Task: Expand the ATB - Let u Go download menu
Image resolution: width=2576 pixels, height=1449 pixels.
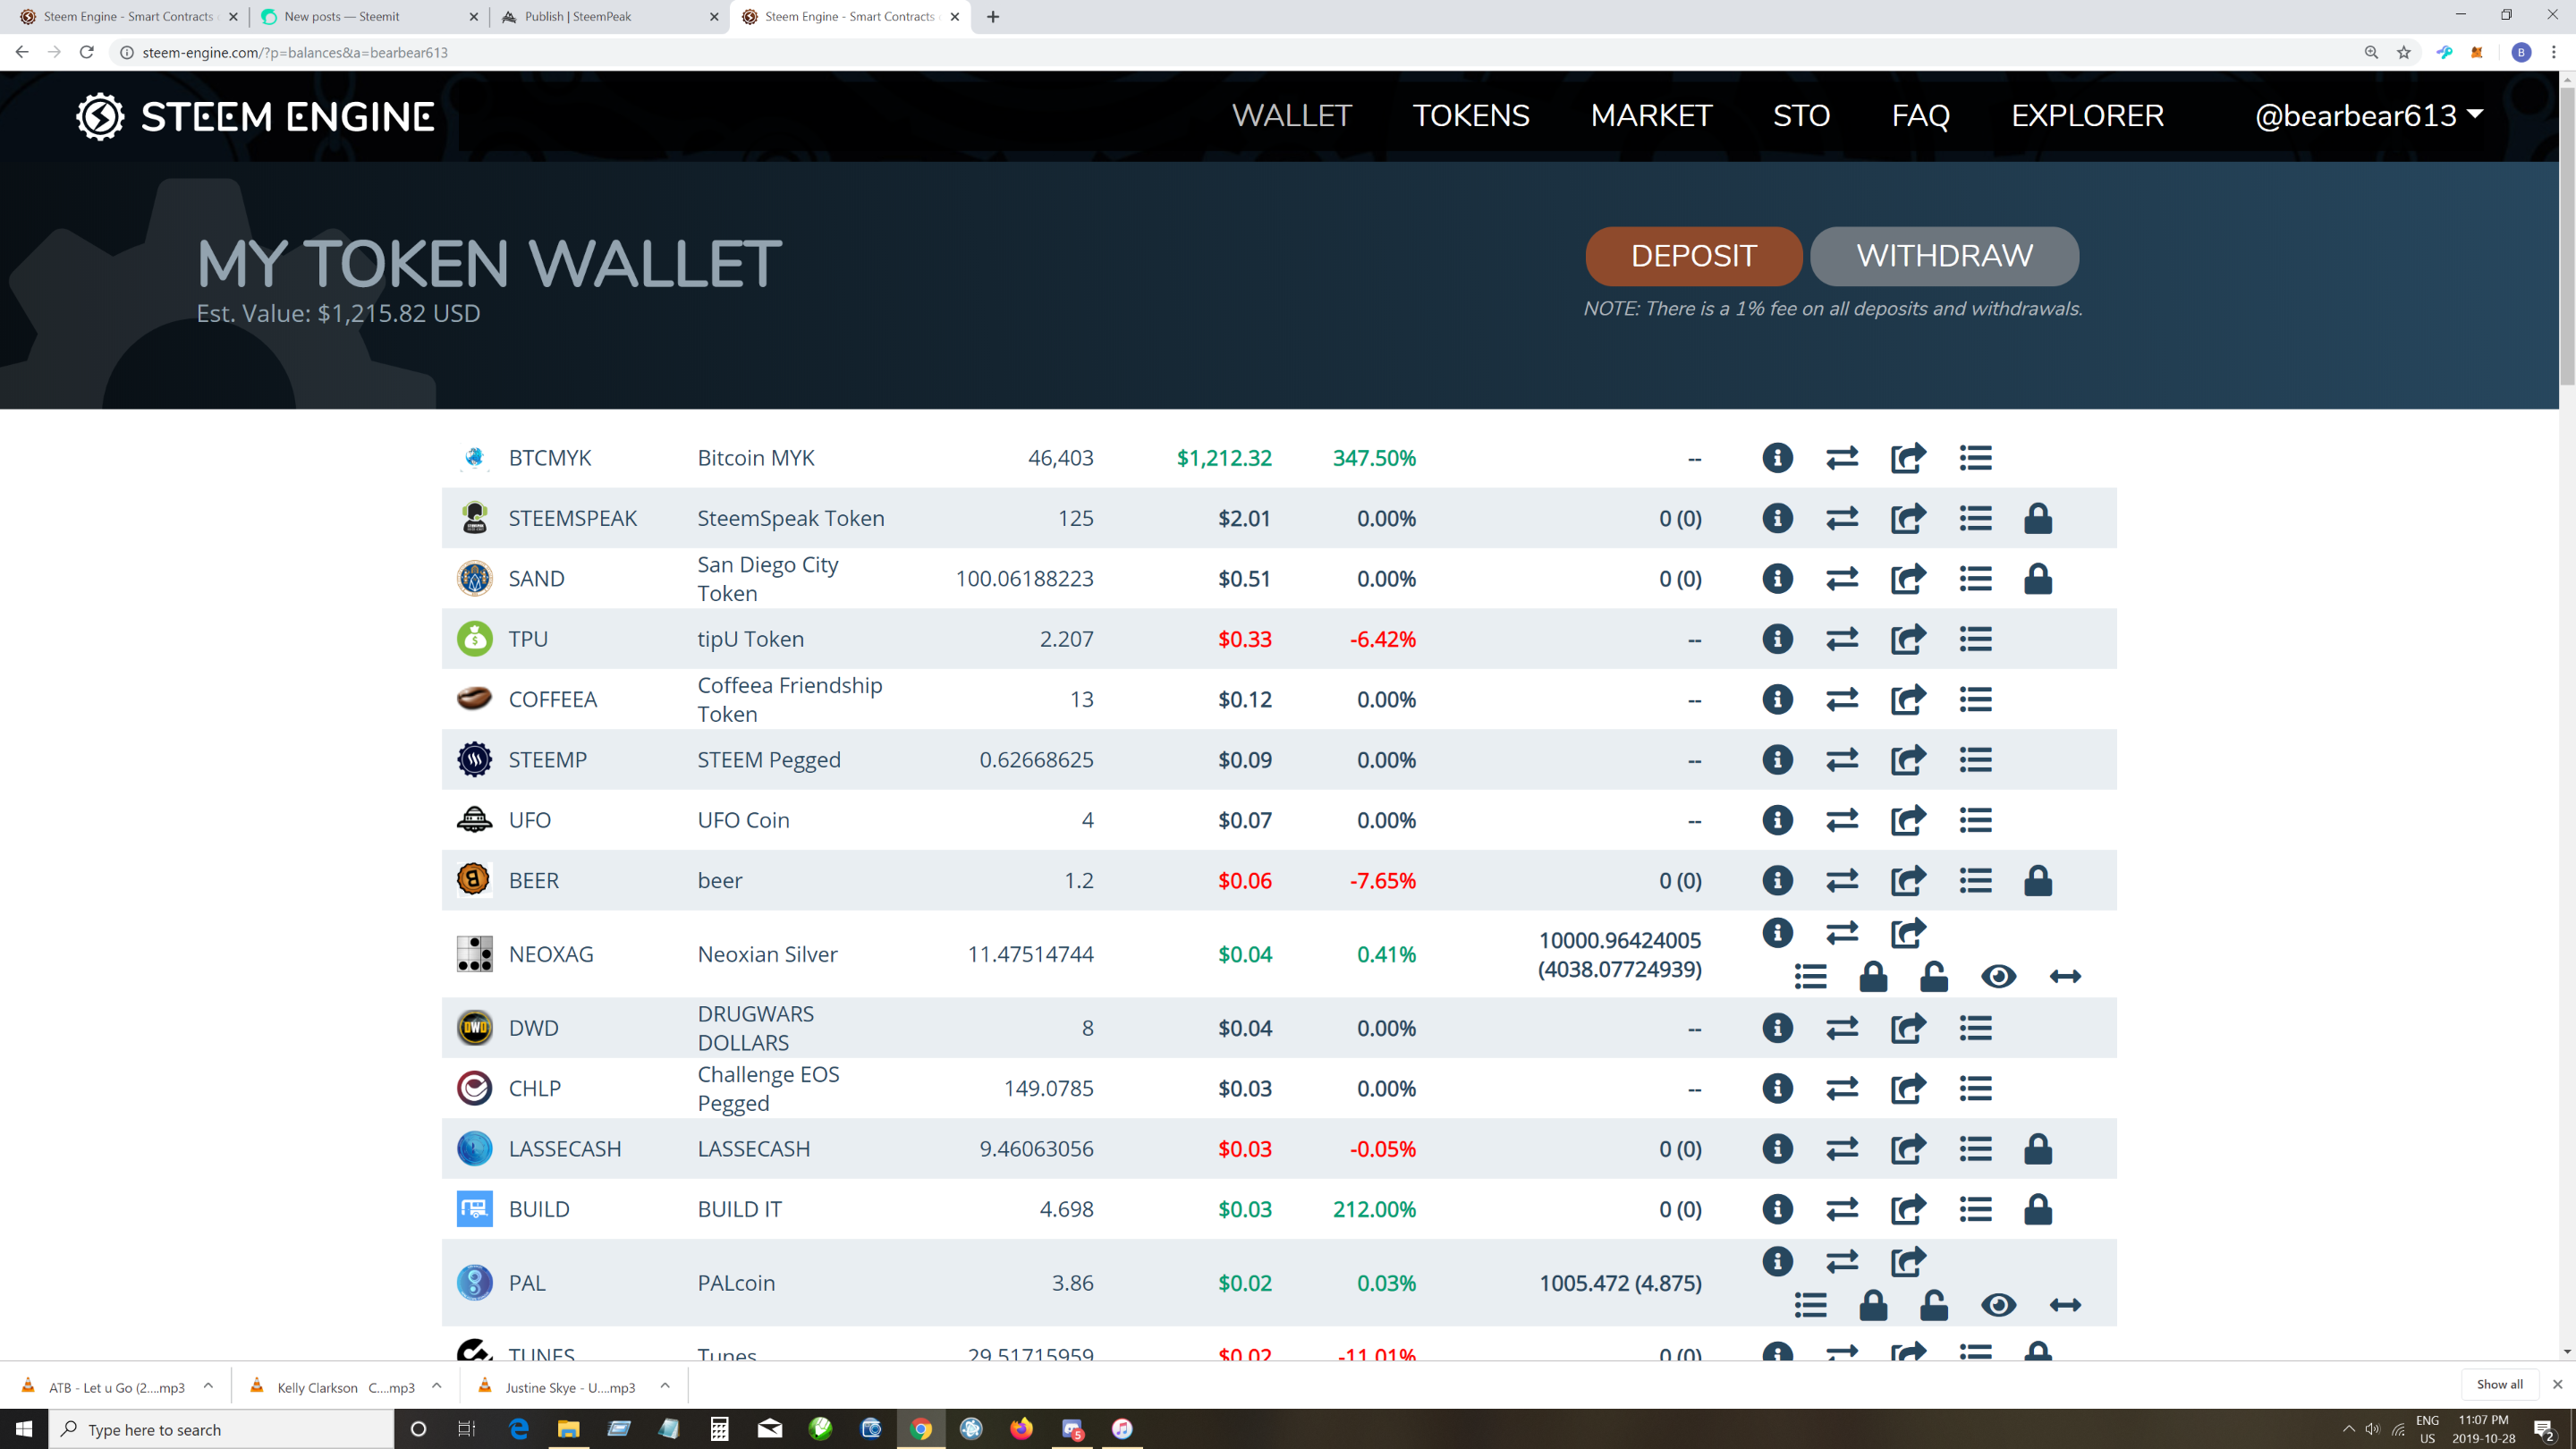Action: pyautogui.click(x=208, y=1386)
